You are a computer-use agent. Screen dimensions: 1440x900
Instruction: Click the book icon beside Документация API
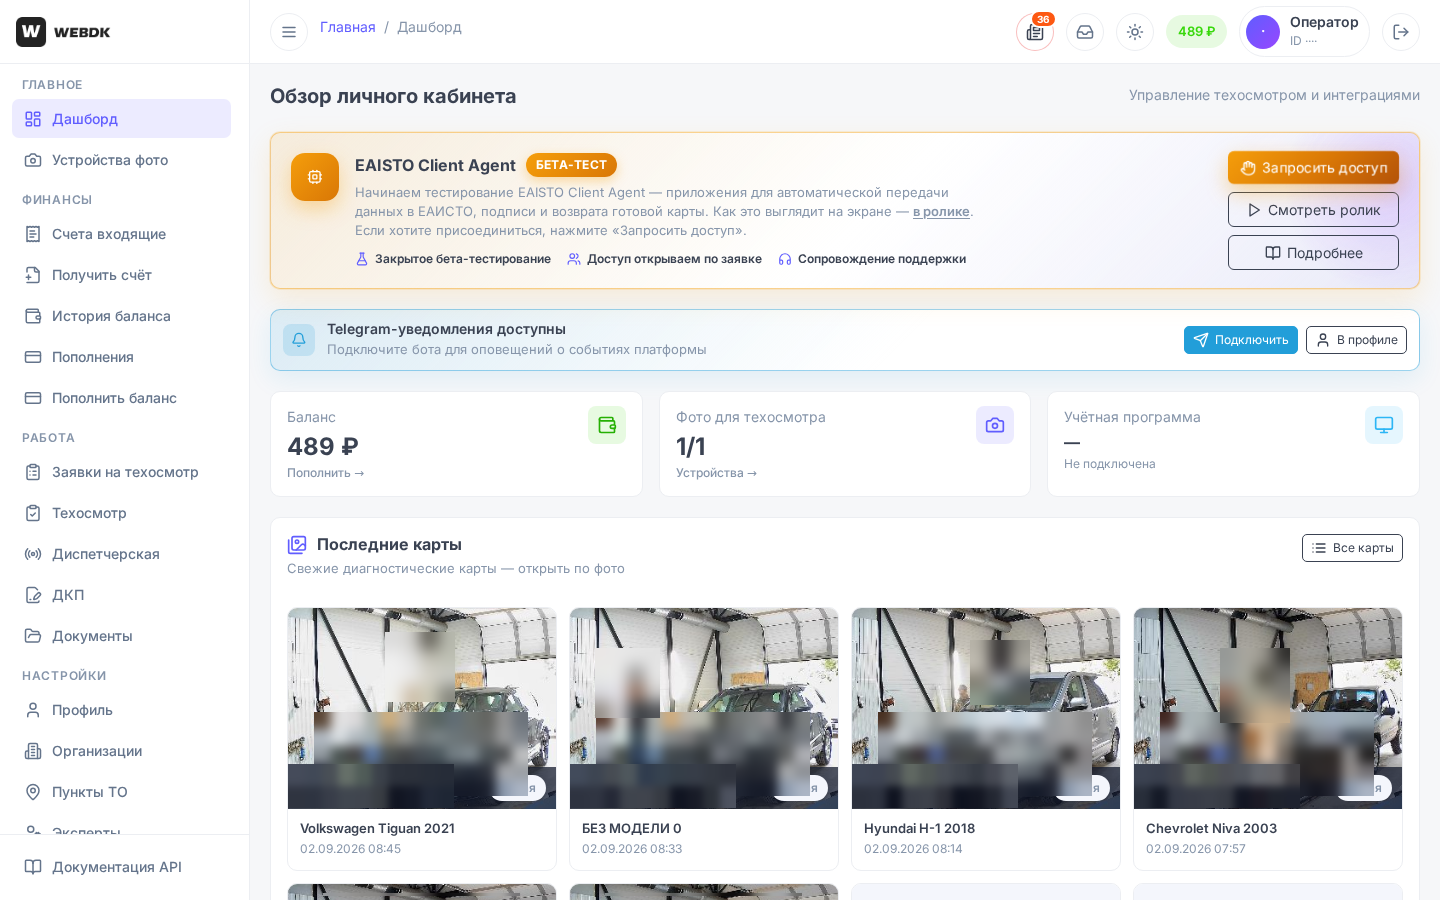pyautogui.click(x=33, y=867)
